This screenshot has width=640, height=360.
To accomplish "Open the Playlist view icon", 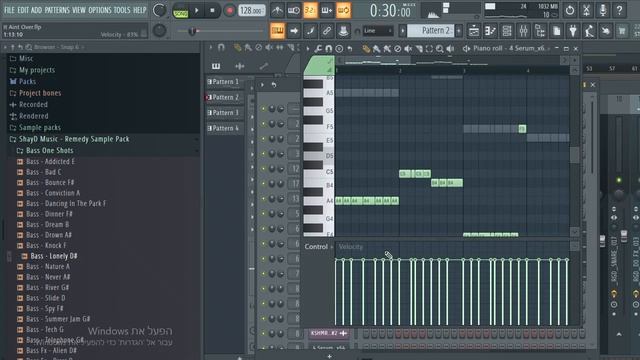I will [x=474, y=31].
